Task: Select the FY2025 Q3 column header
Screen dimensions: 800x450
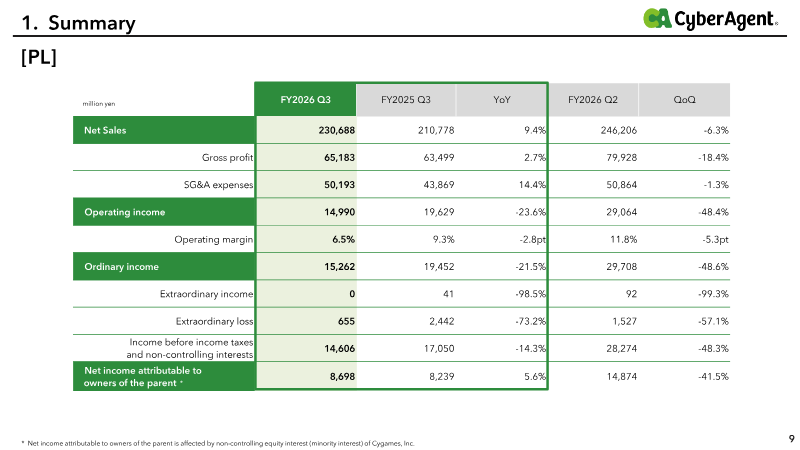Action: (x=406, y=99)
